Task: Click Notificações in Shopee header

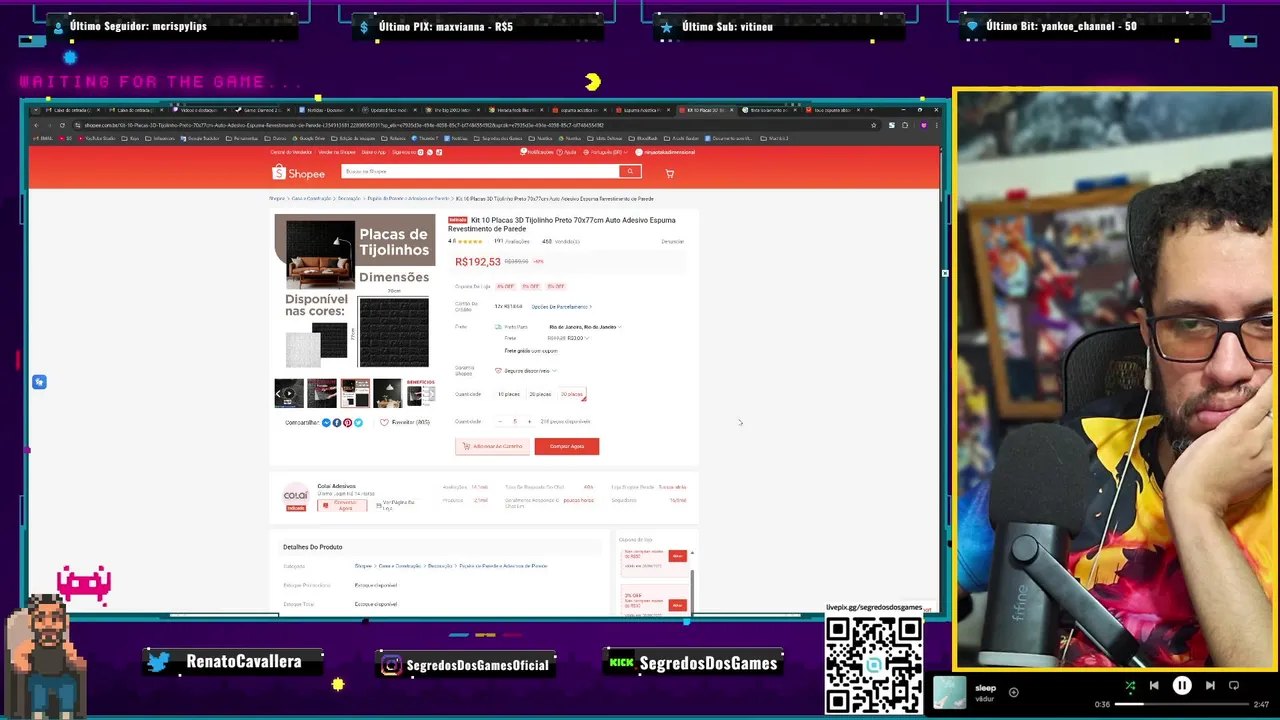Action: point(538,152)
